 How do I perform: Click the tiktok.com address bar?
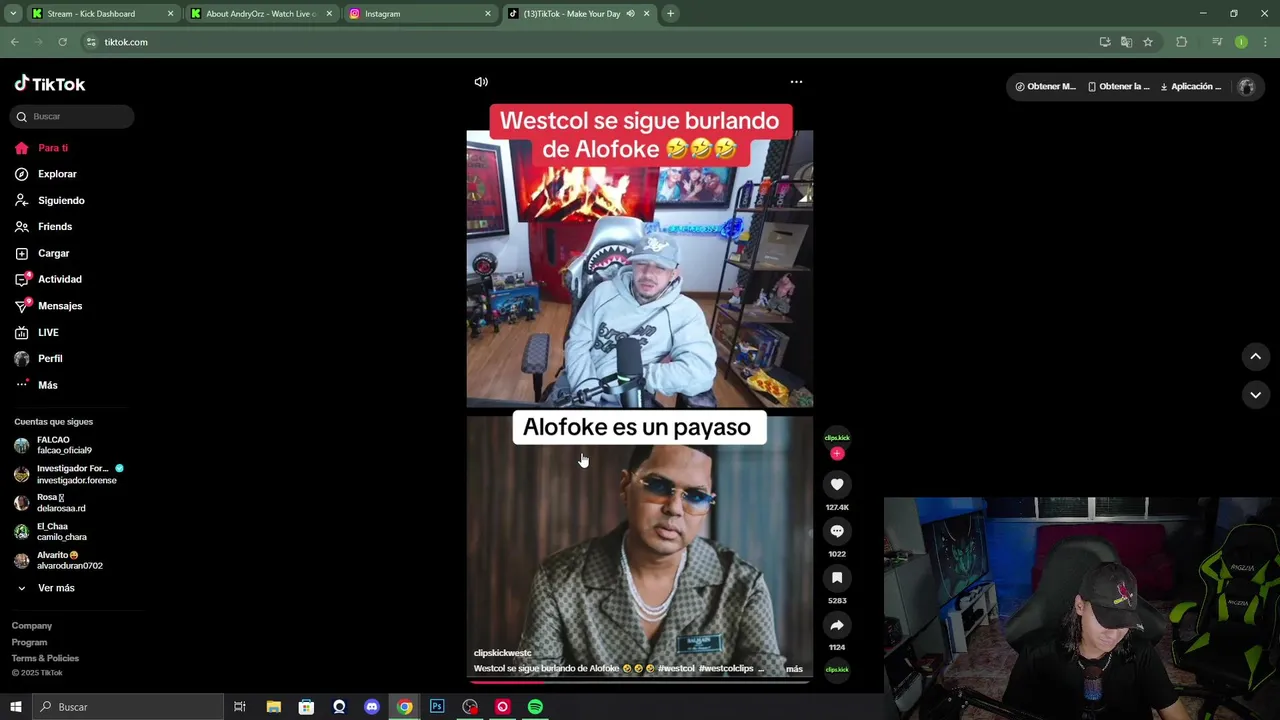coord(588,42)
